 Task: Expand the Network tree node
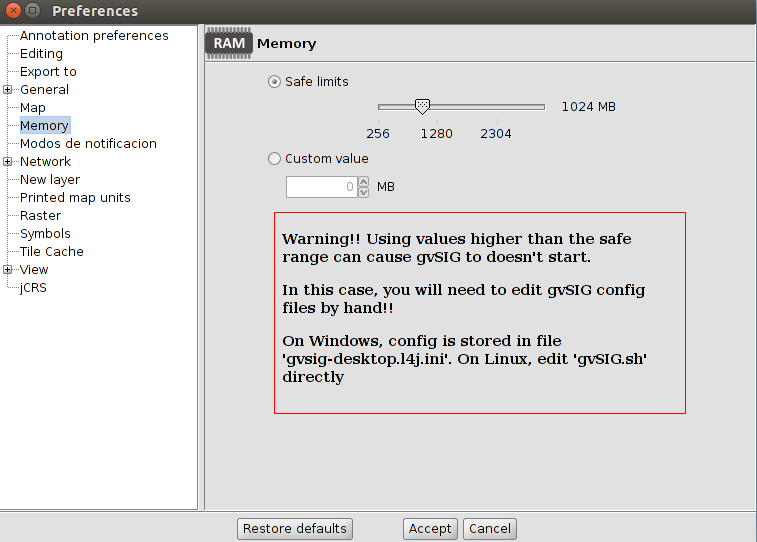click(x=8, y=162)
